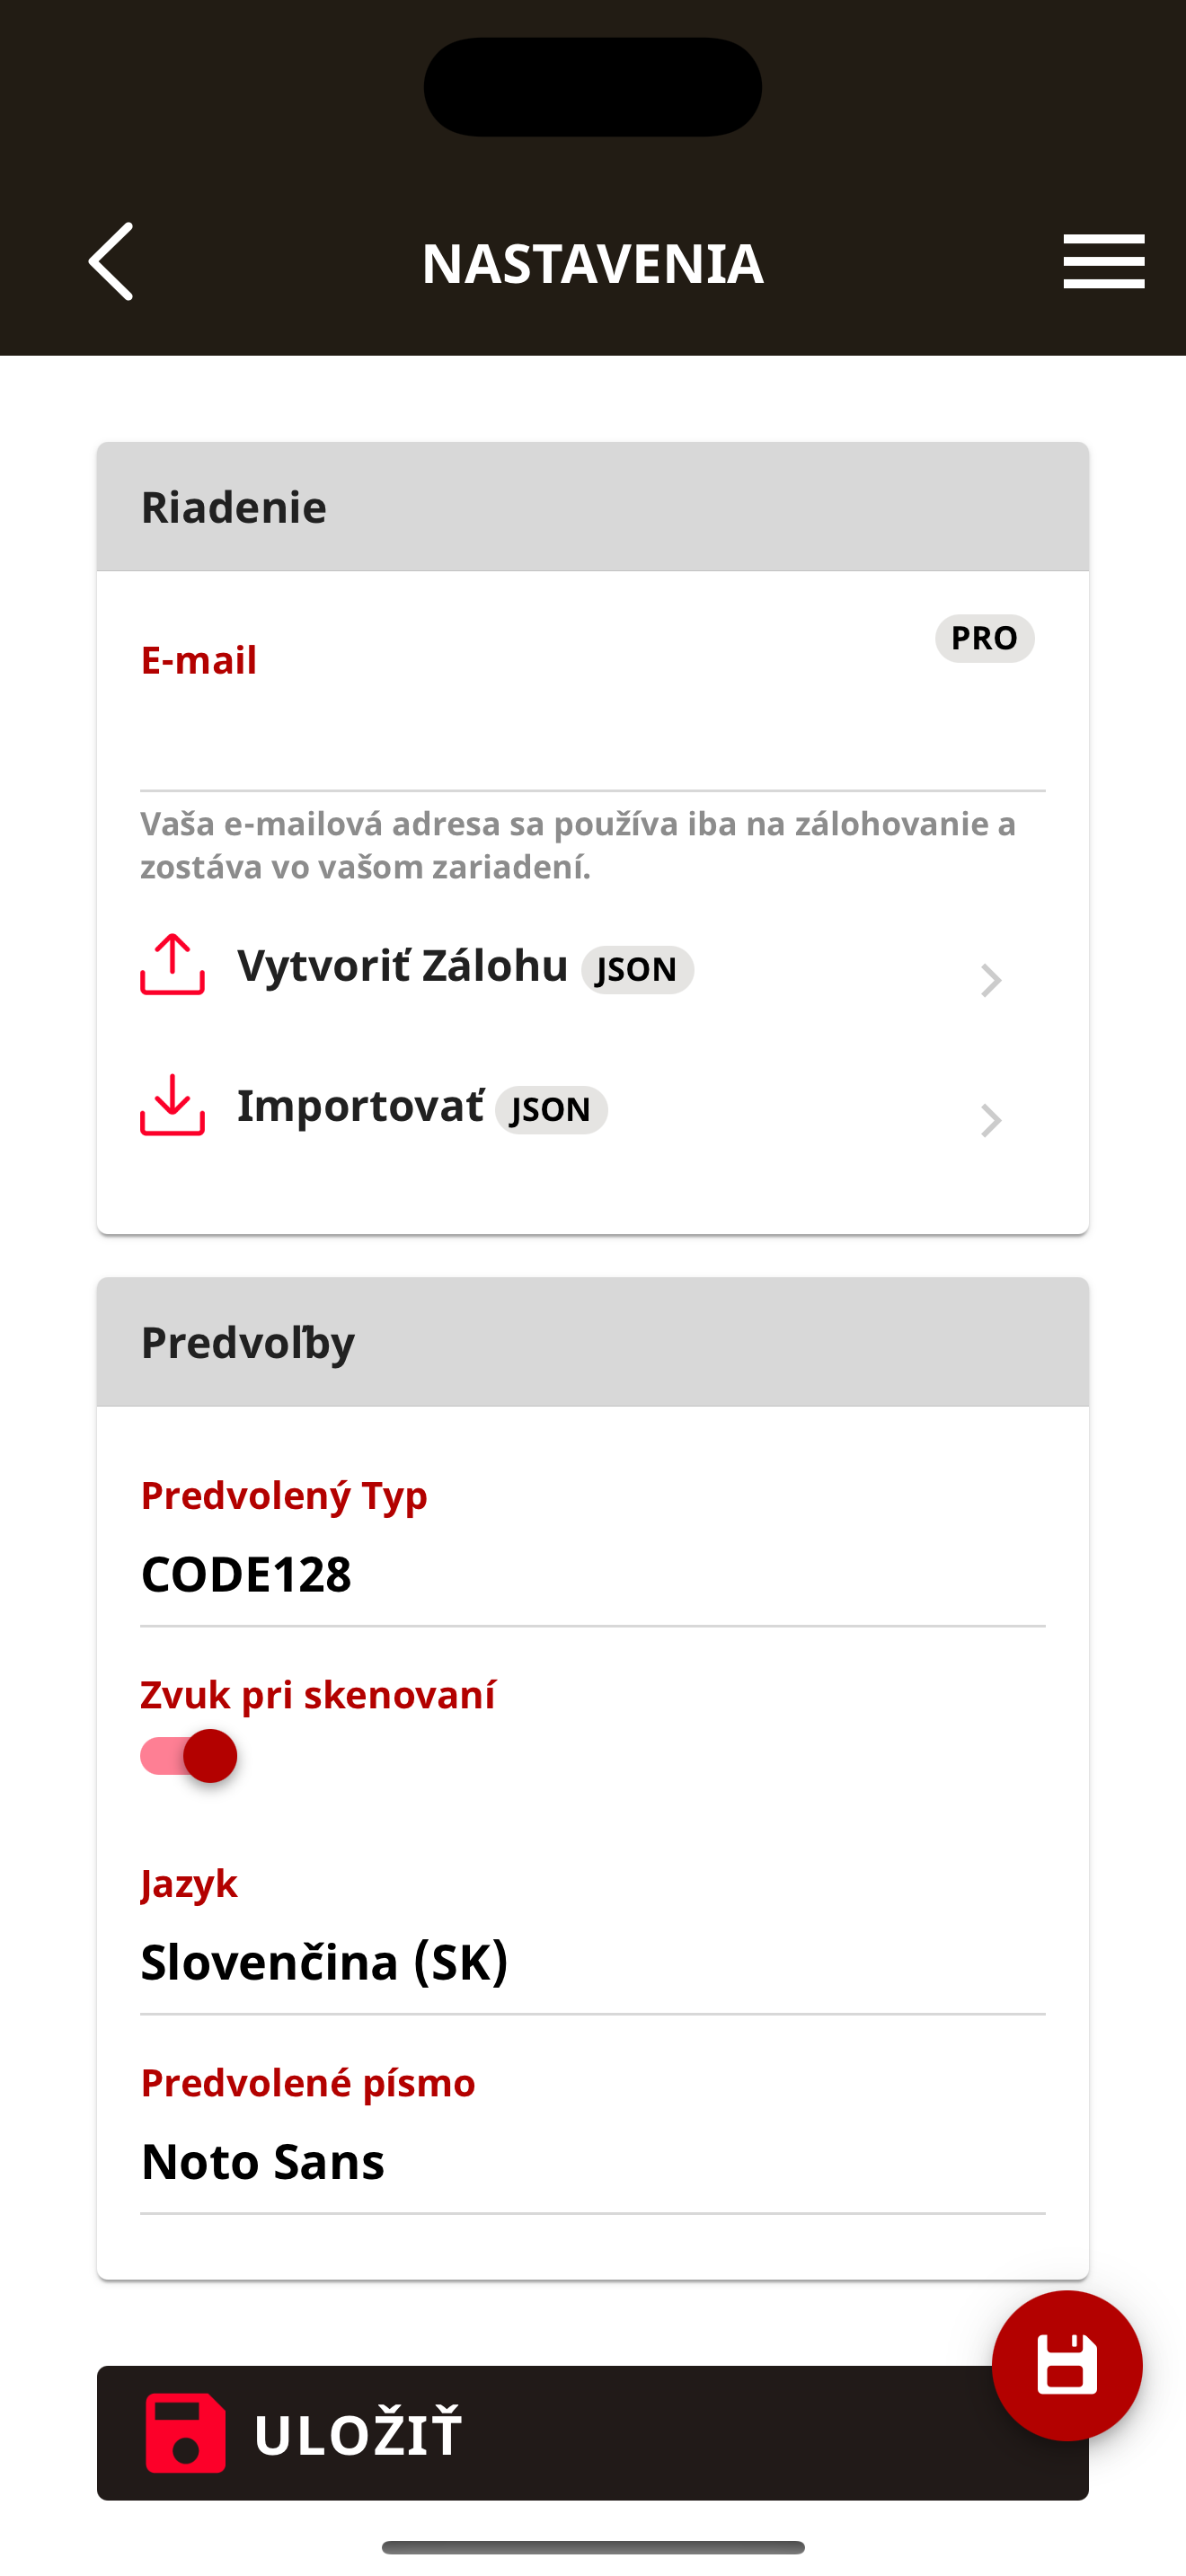Open the Predvolený Typ CODE128 dropdown

click(592, 1574)
